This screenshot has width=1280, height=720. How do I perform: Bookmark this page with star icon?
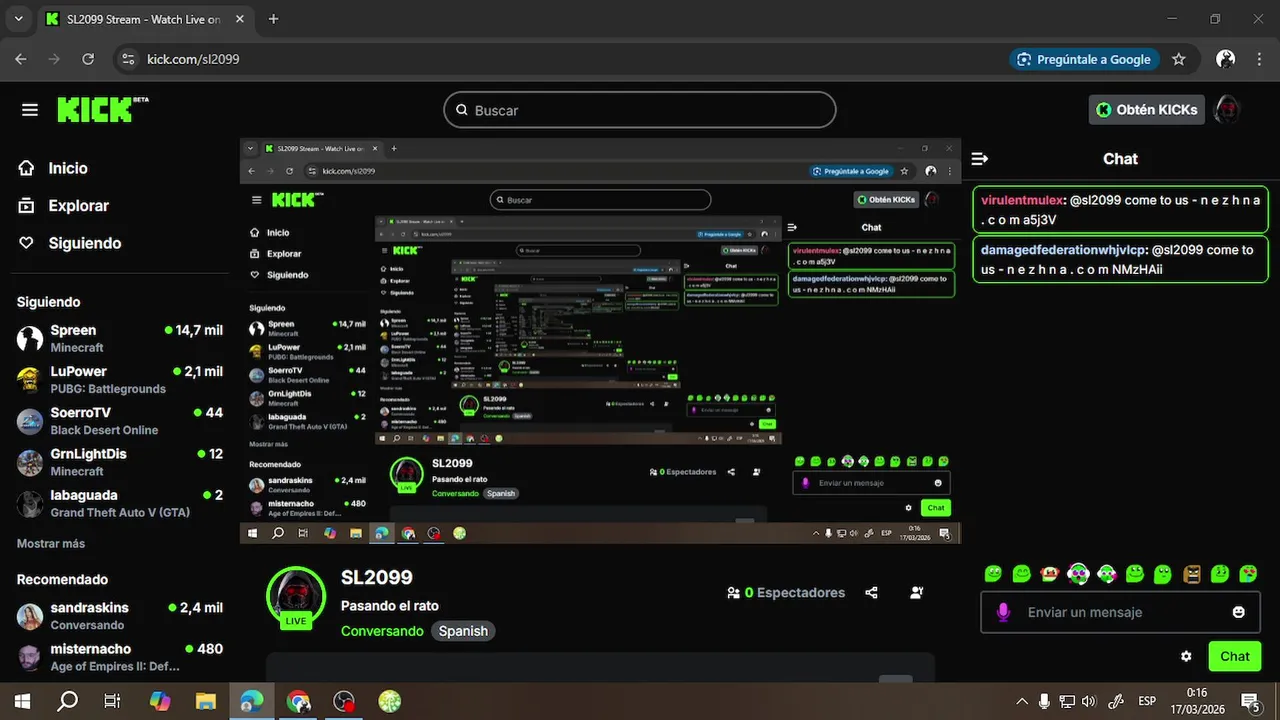(x=1179, y=59)
